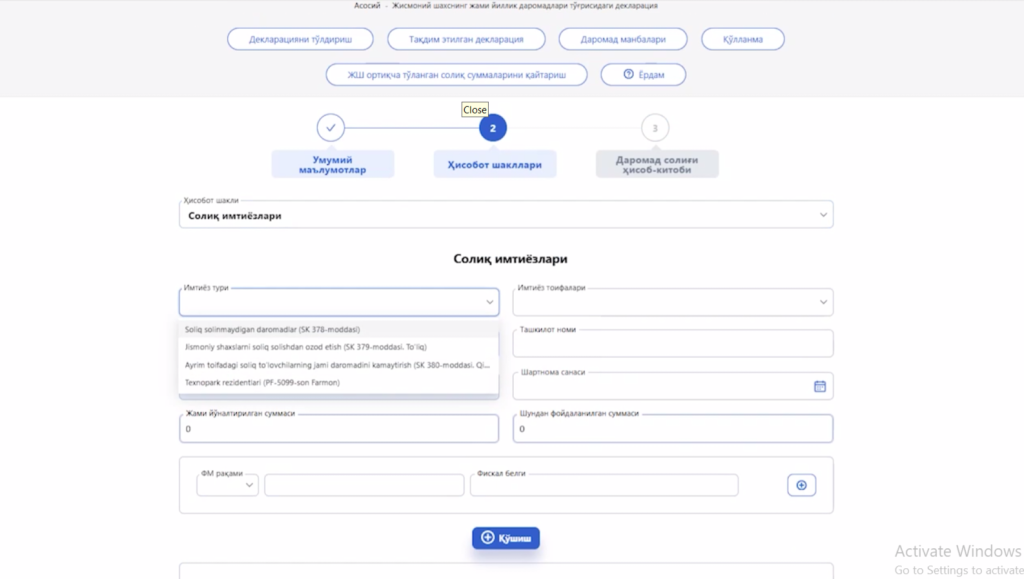Viewport: 1024px width, 579px height.
Task: Click the completed checkmark step circle
Action: (330, 127)
